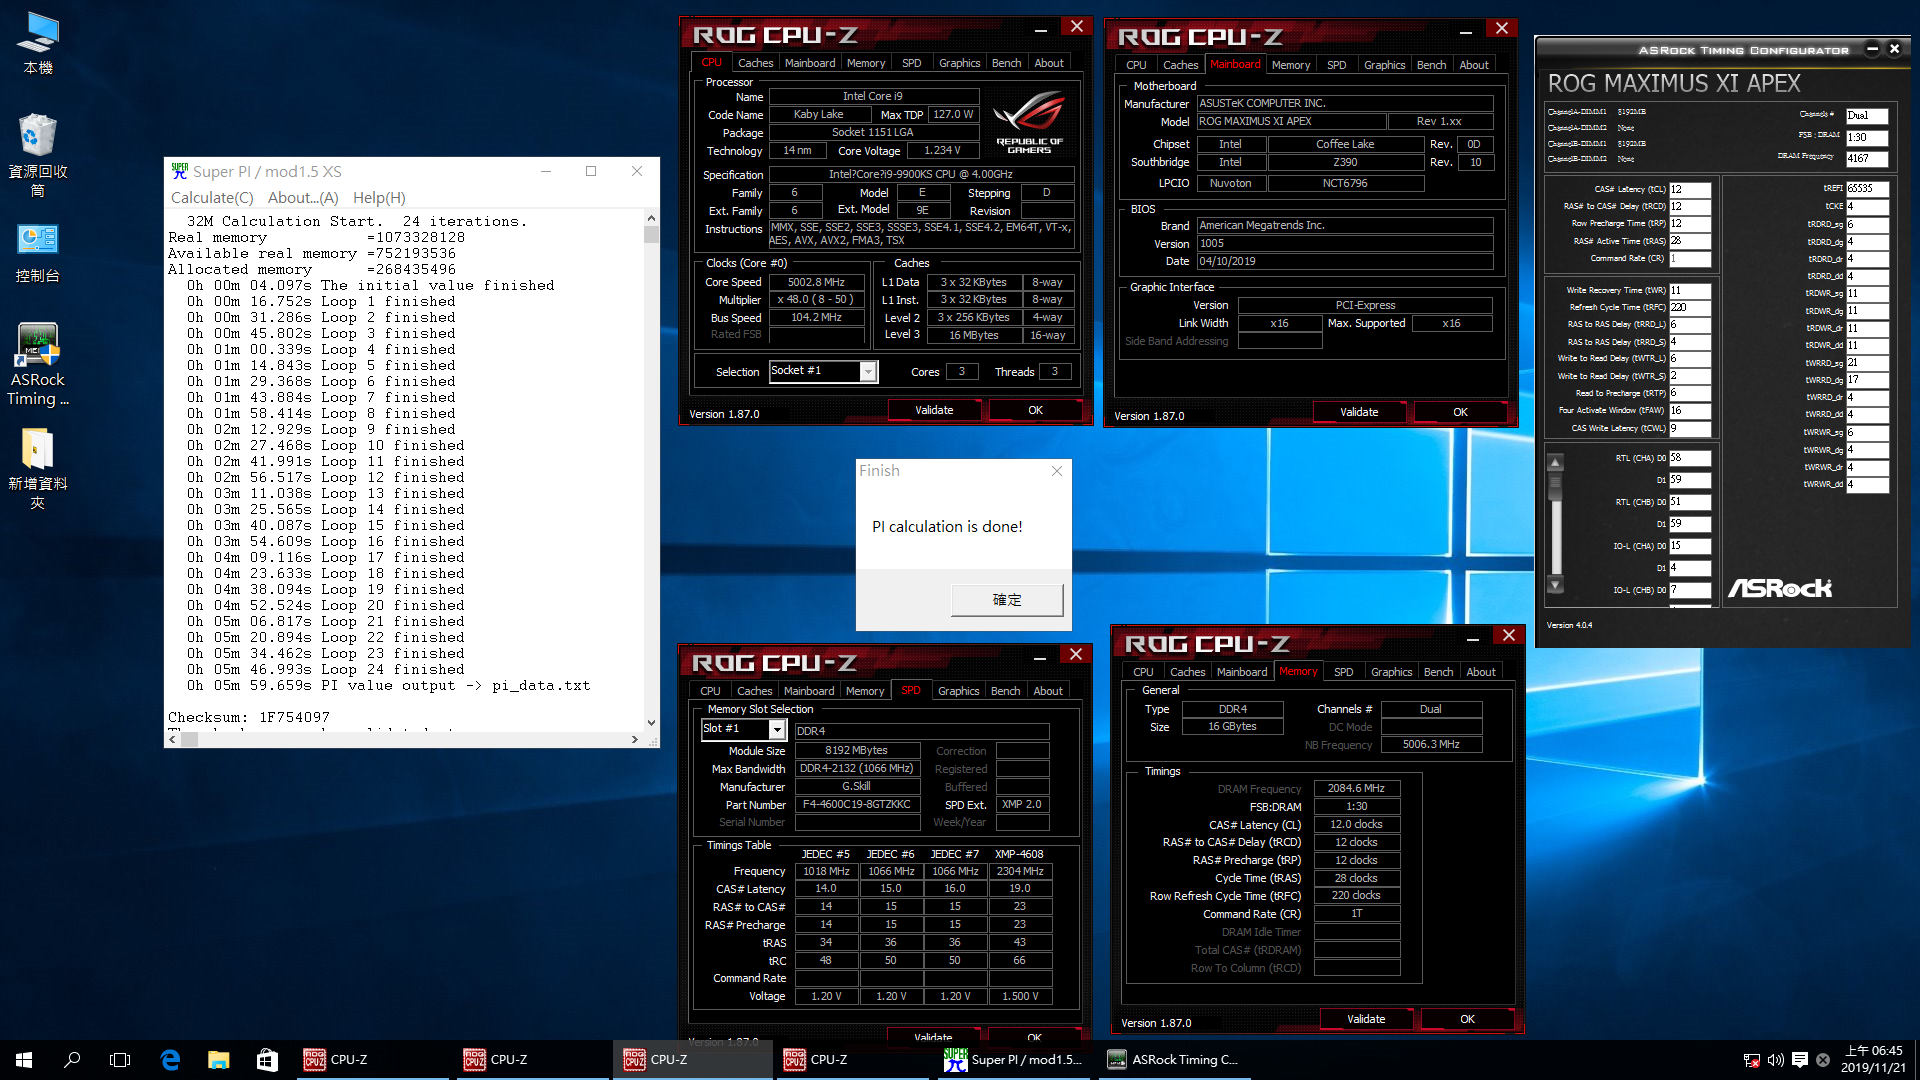This screenshot has width=1920, height=1080.
Task: Click Refresh Cycle Time (tRFC) field
Action: coord(1690,307)
